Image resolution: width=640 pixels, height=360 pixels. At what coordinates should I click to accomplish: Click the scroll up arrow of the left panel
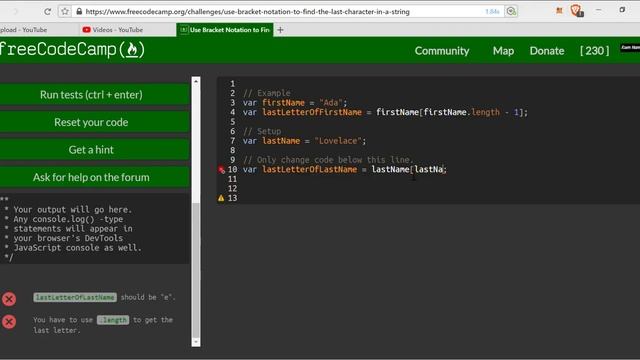point(196,81)
